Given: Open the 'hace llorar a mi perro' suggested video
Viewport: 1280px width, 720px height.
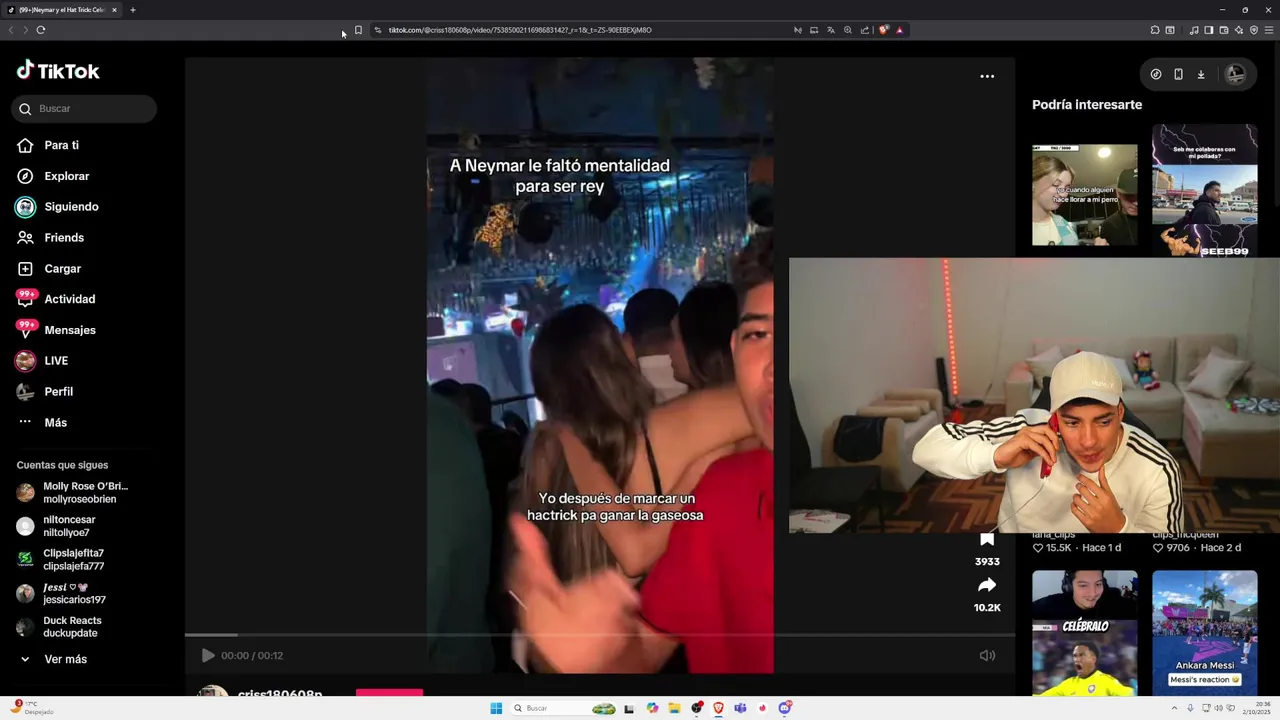Looking at the screenshot, I should click(1085, 194).
